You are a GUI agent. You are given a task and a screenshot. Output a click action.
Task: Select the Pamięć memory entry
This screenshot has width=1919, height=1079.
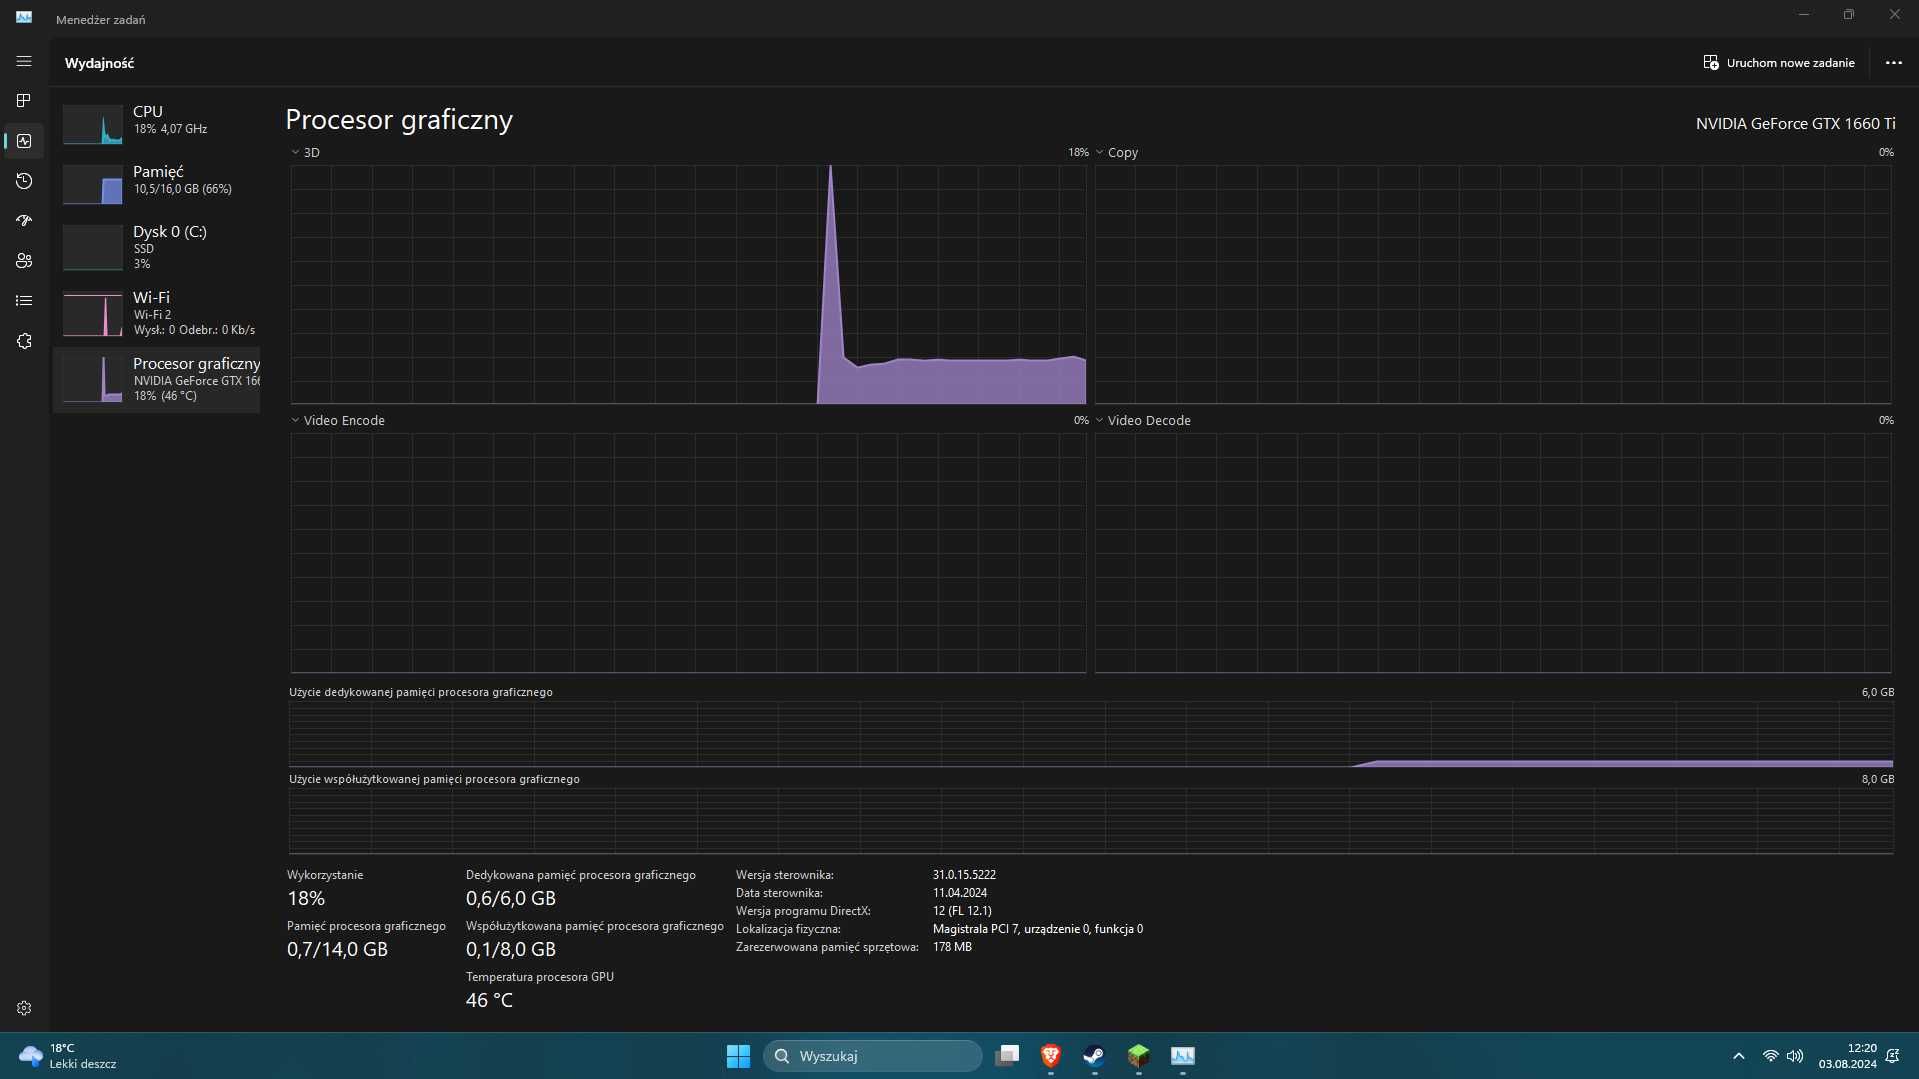pyautogui.click(x=157, y=182)
